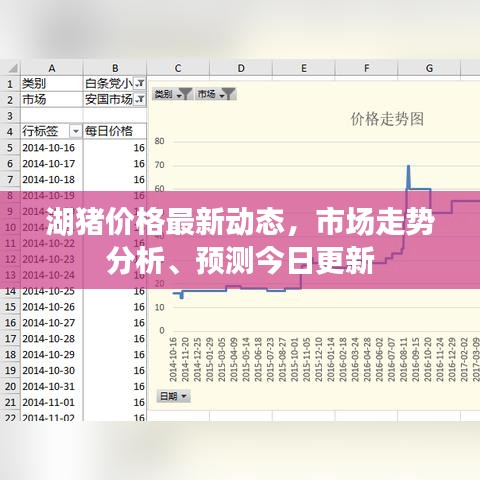Select row 5 header
480x480 pixels.
pyautogui.click(x=10, y=148)
